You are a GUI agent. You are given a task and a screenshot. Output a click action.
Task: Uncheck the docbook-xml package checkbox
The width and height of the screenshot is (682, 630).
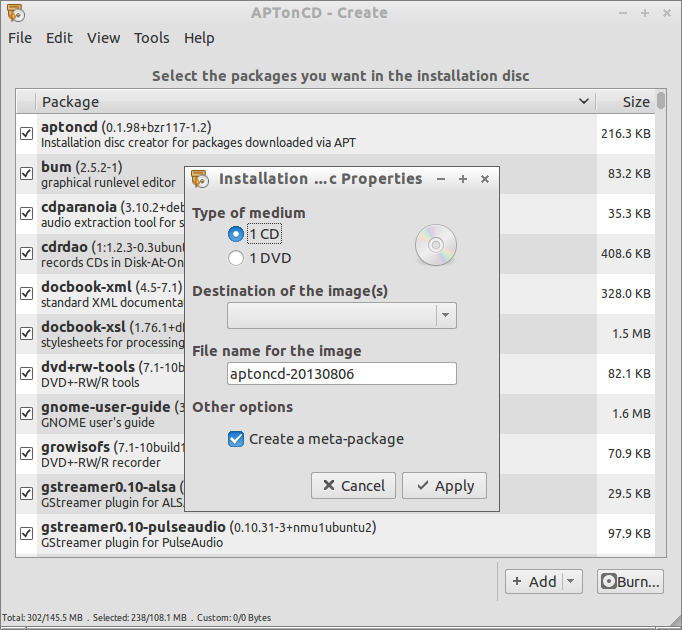27,294
